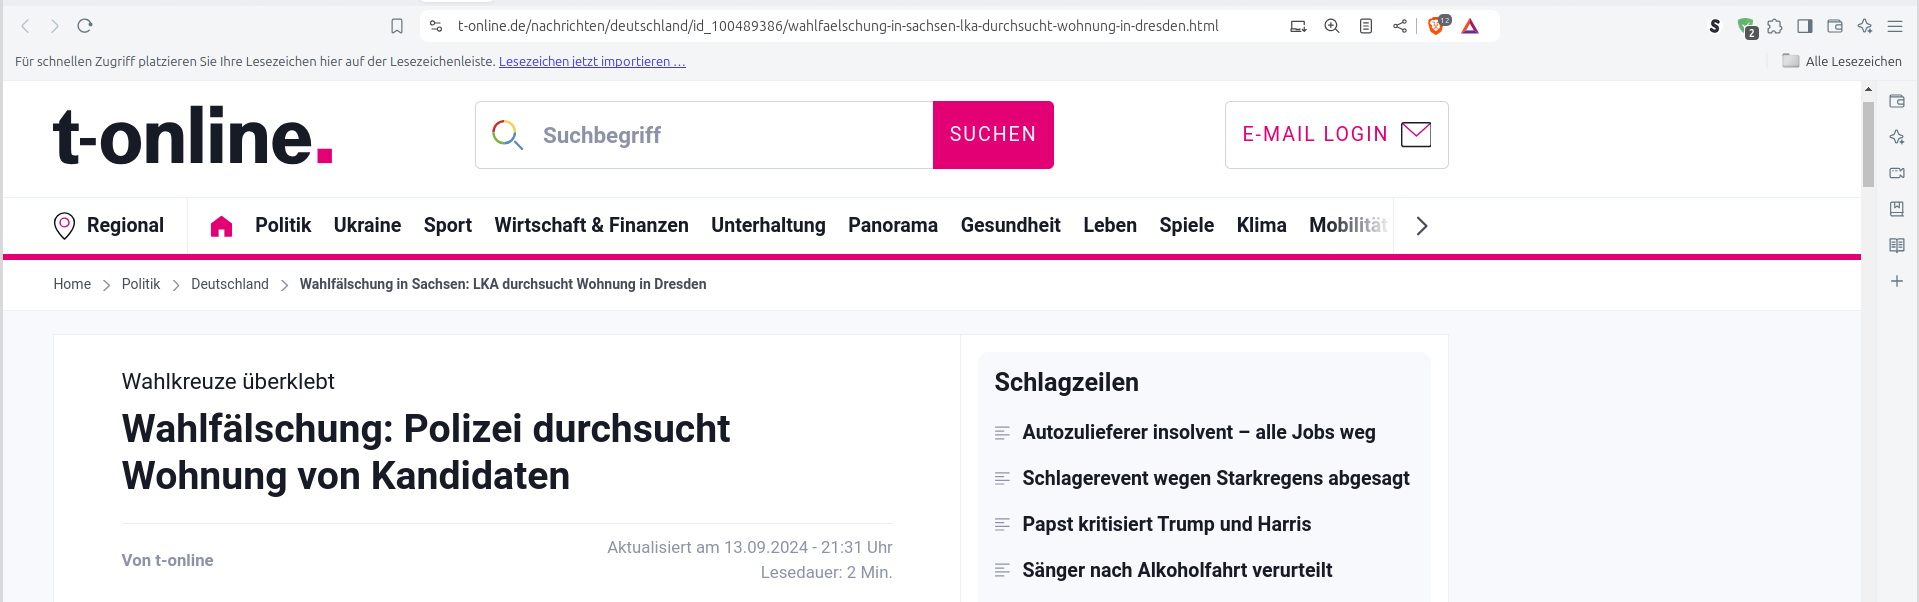Image resolution: width=1919 pixels, height=602 pixels.
Task: Open Wirtschaft & Finanzen menu item
Action: tap(591, 226)
